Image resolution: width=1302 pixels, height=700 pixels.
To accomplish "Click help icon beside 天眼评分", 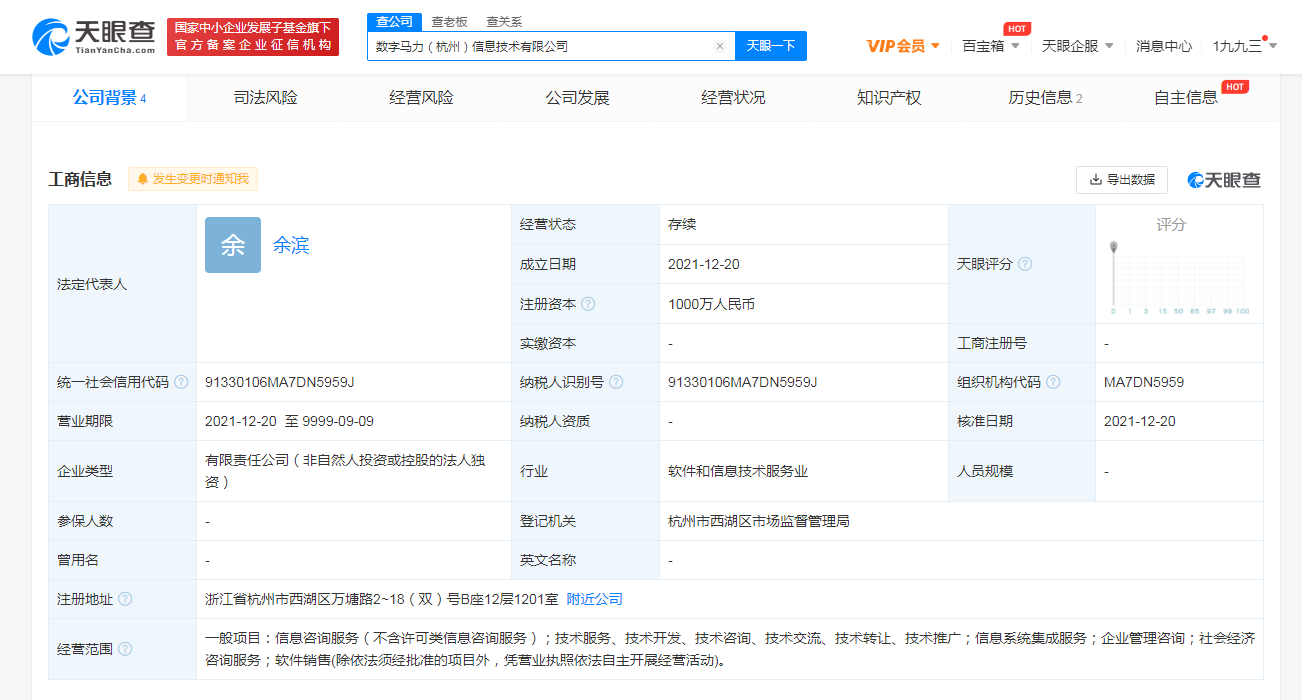I will pyautogui.click(x=1025, y=264).
